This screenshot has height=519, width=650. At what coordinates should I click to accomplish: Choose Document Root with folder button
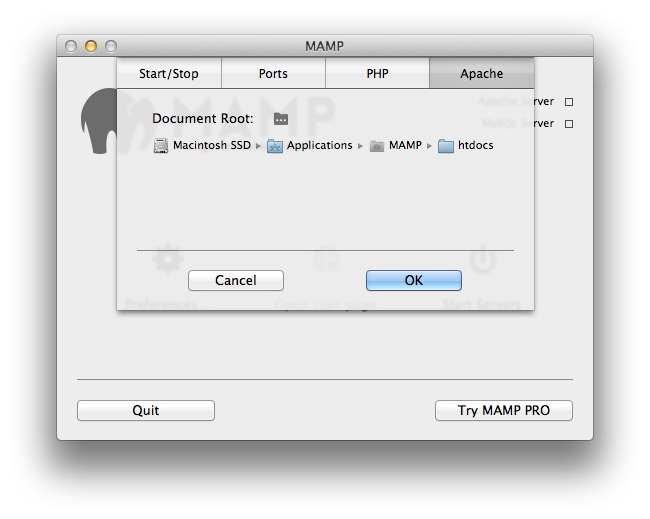coord(281,119)
